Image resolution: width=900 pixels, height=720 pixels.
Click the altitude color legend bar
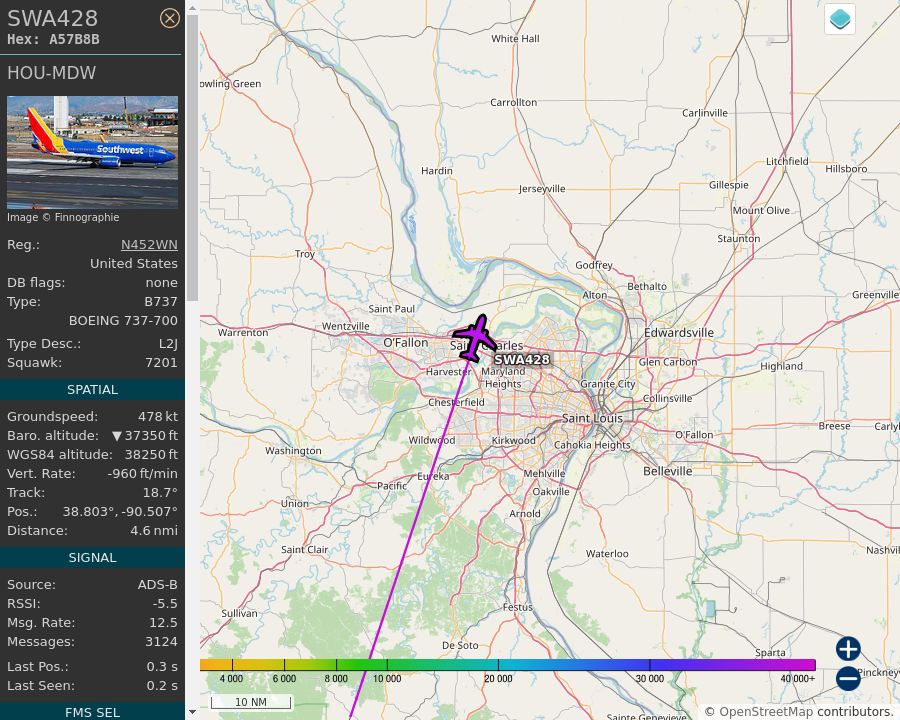[x=507, y=665]
